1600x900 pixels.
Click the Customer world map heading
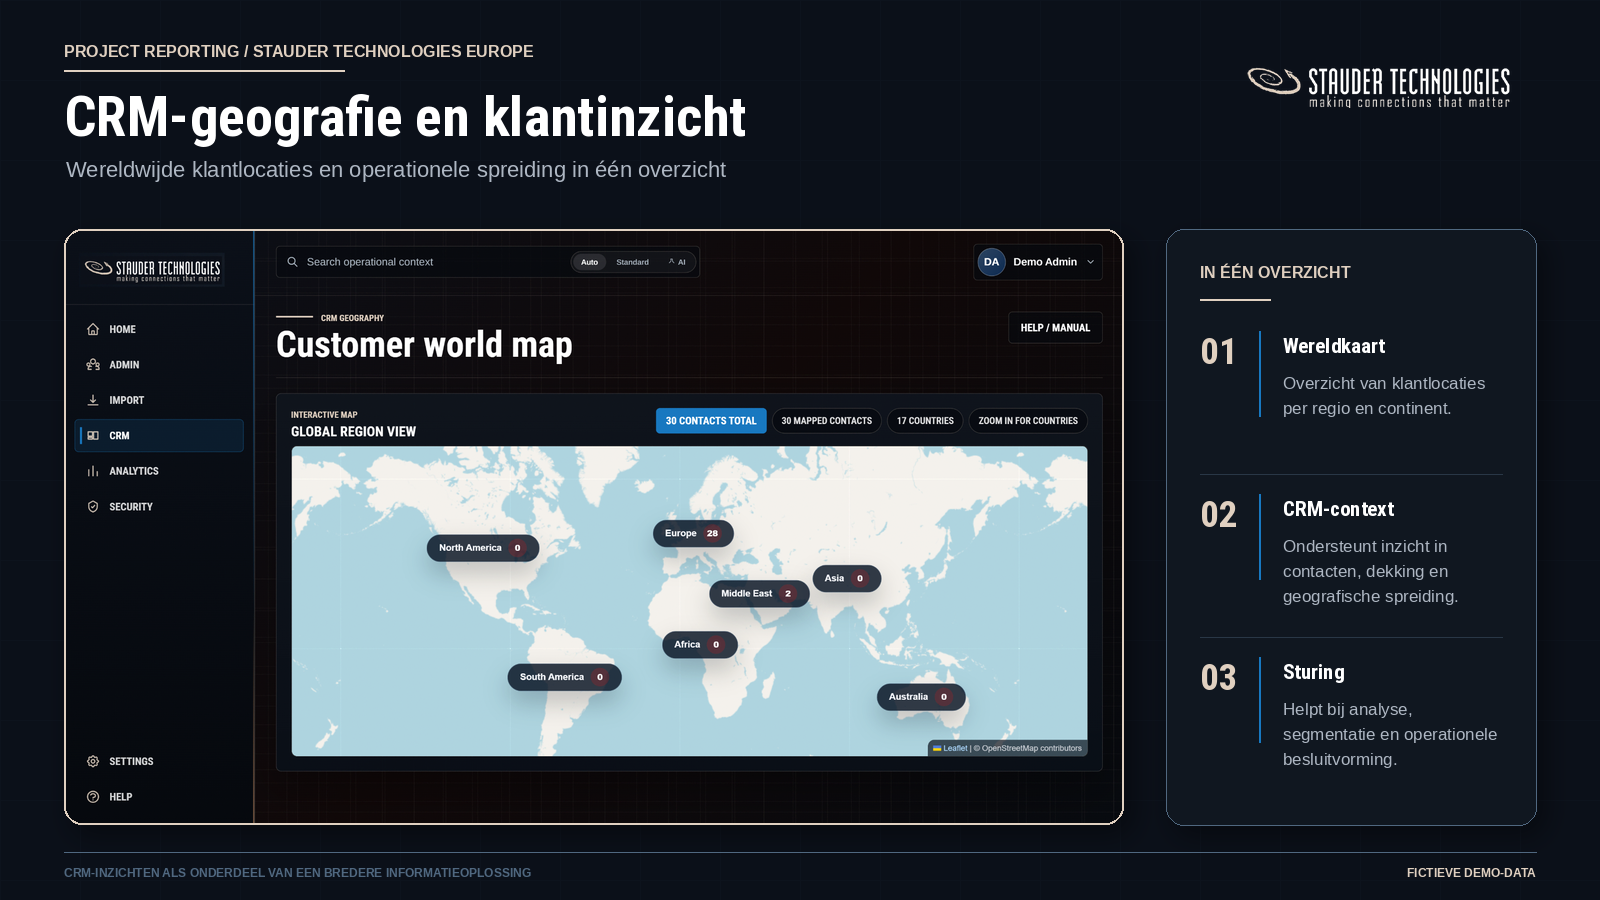click(x=424, y=345)
